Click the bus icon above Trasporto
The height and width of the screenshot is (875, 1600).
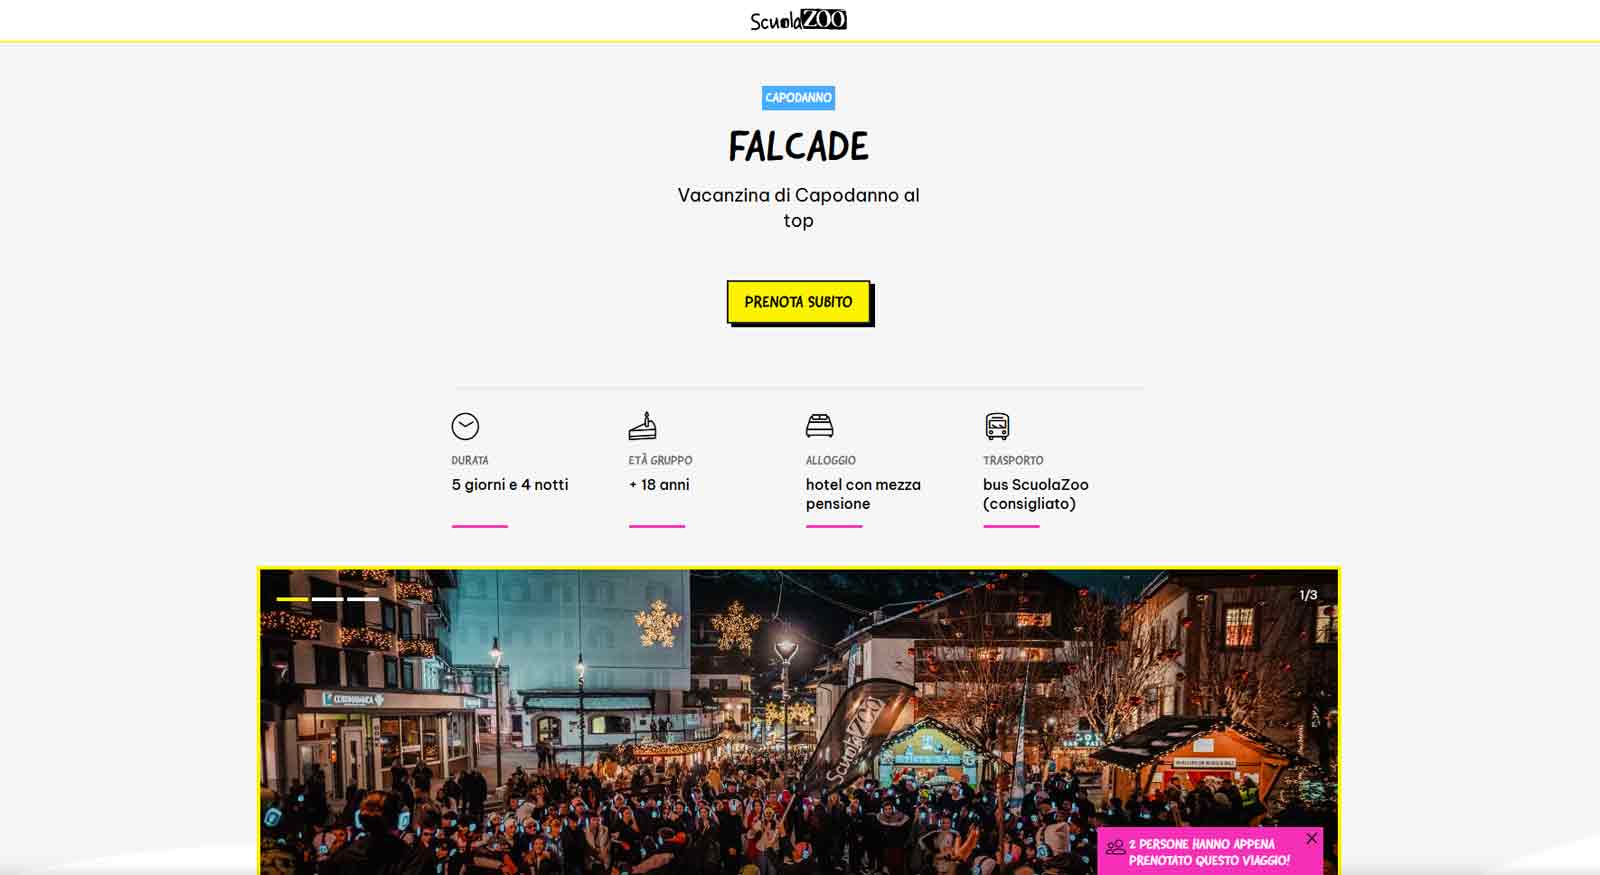pyautogui.click(x=997, y=426)
